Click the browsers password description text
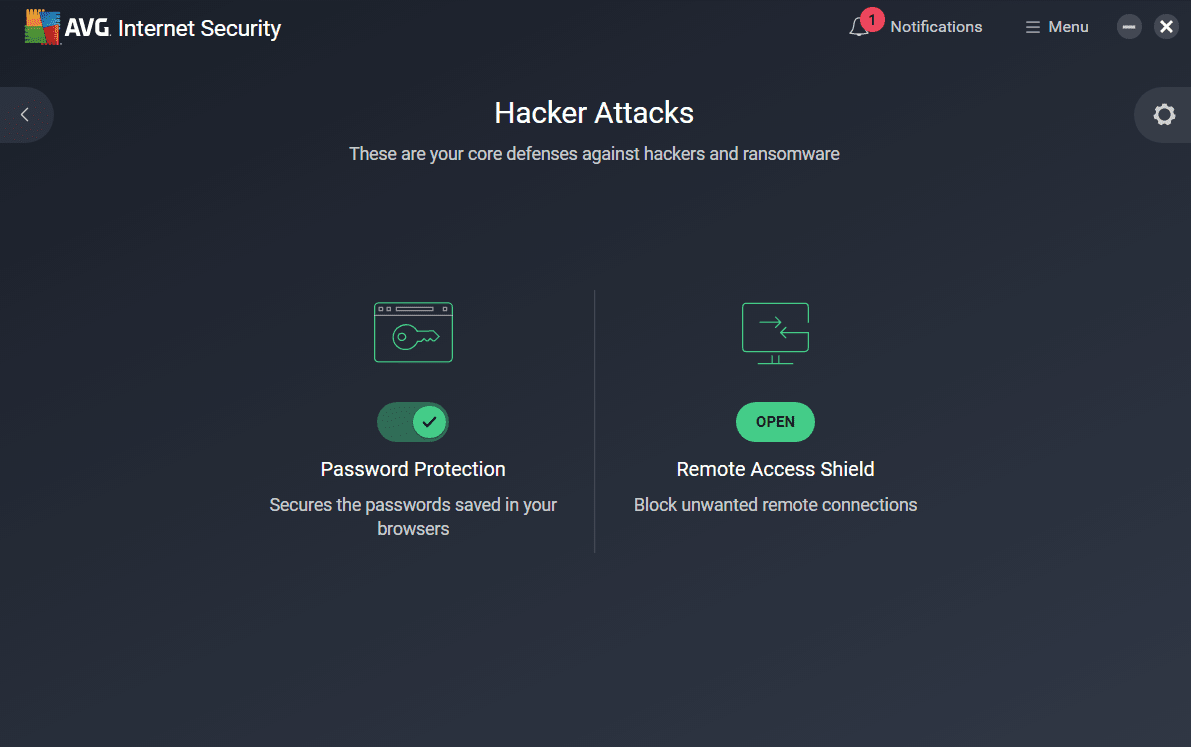 413,516
